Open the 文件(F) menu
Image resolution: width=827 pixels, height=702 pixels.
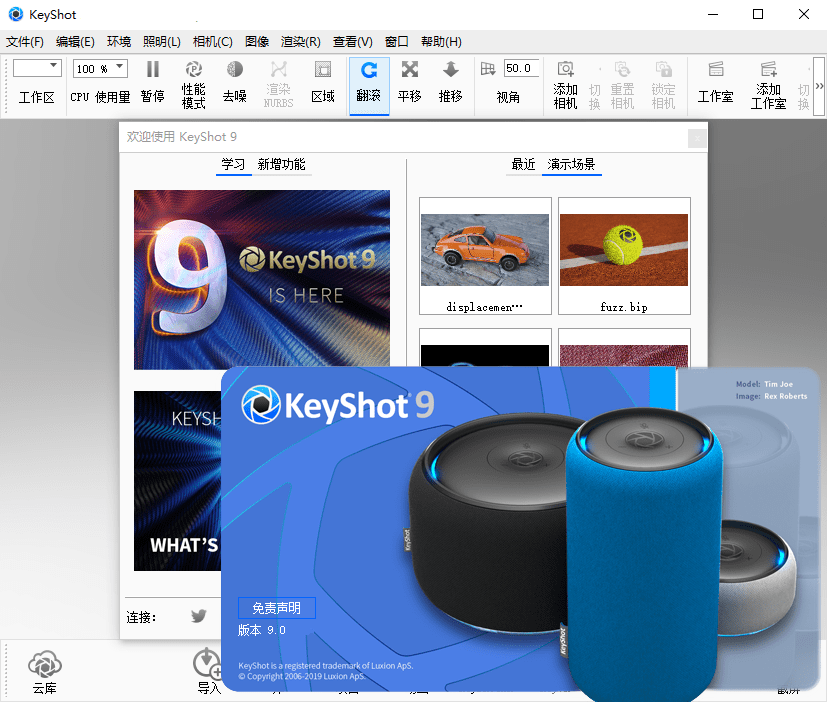coord(25,42)
